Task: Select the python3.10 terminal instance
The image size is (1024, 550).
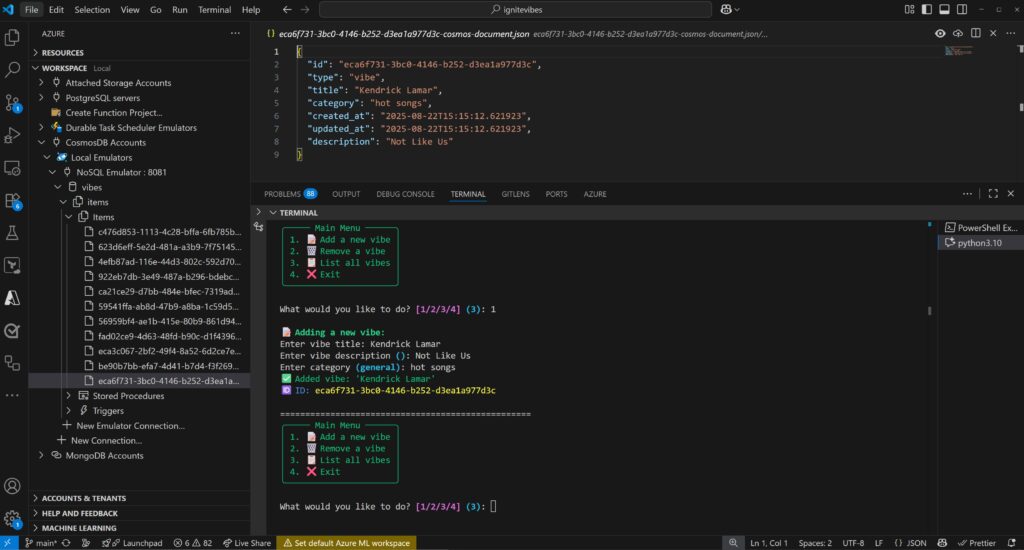Action: click(x=979, y=243)
